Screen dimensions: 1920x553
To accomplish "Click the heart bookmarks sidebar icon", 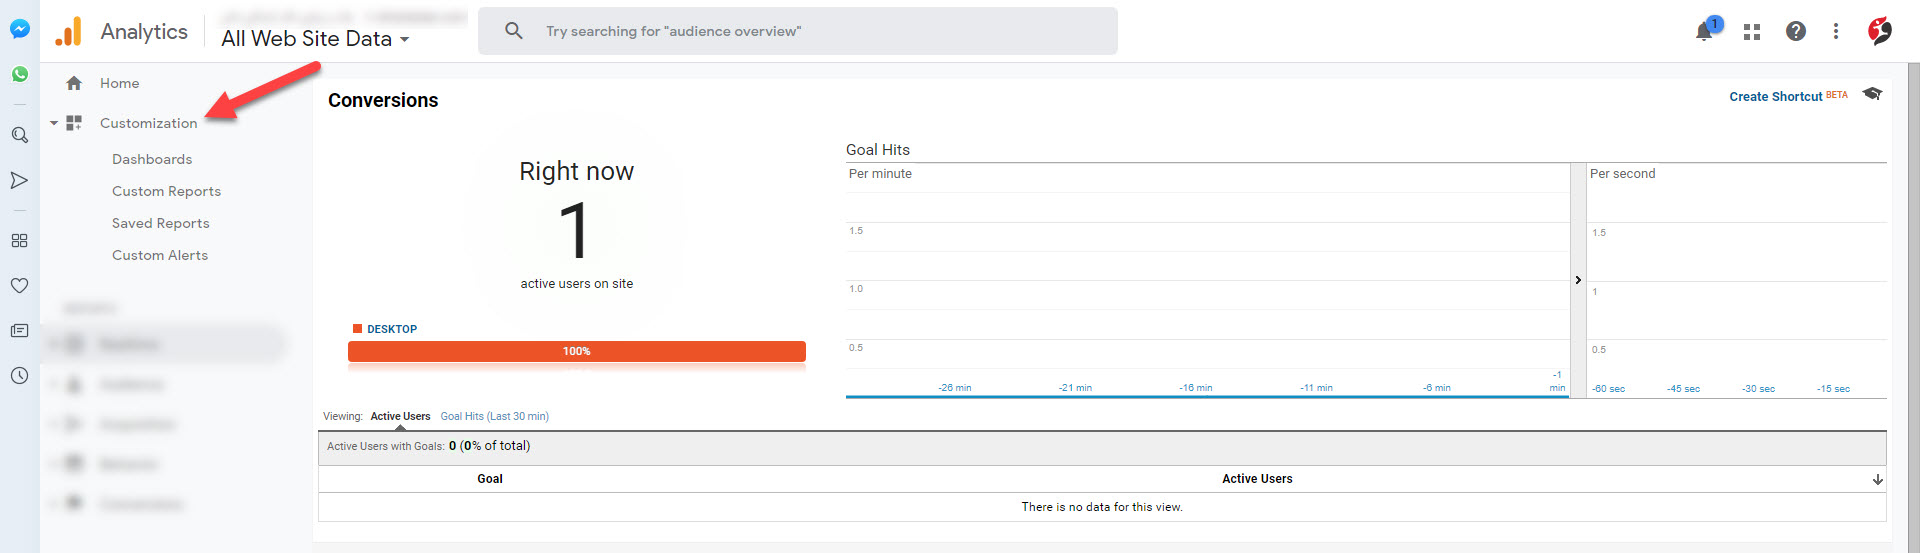I will [19, 285].
